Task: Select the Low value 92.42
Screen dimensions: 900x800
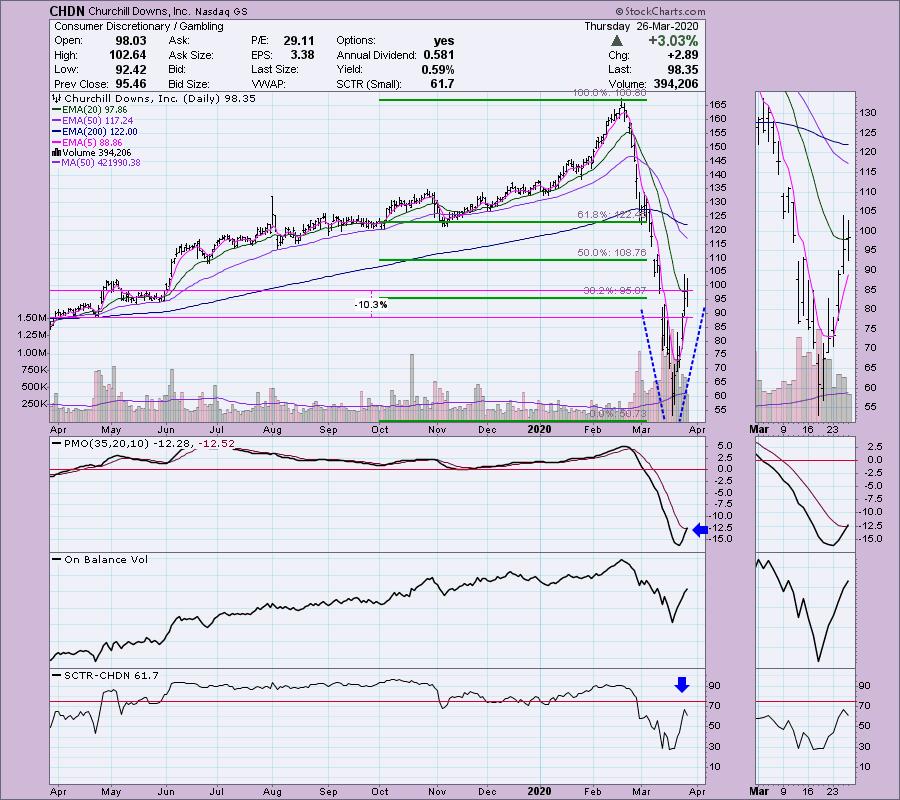Action: point(130,69)
